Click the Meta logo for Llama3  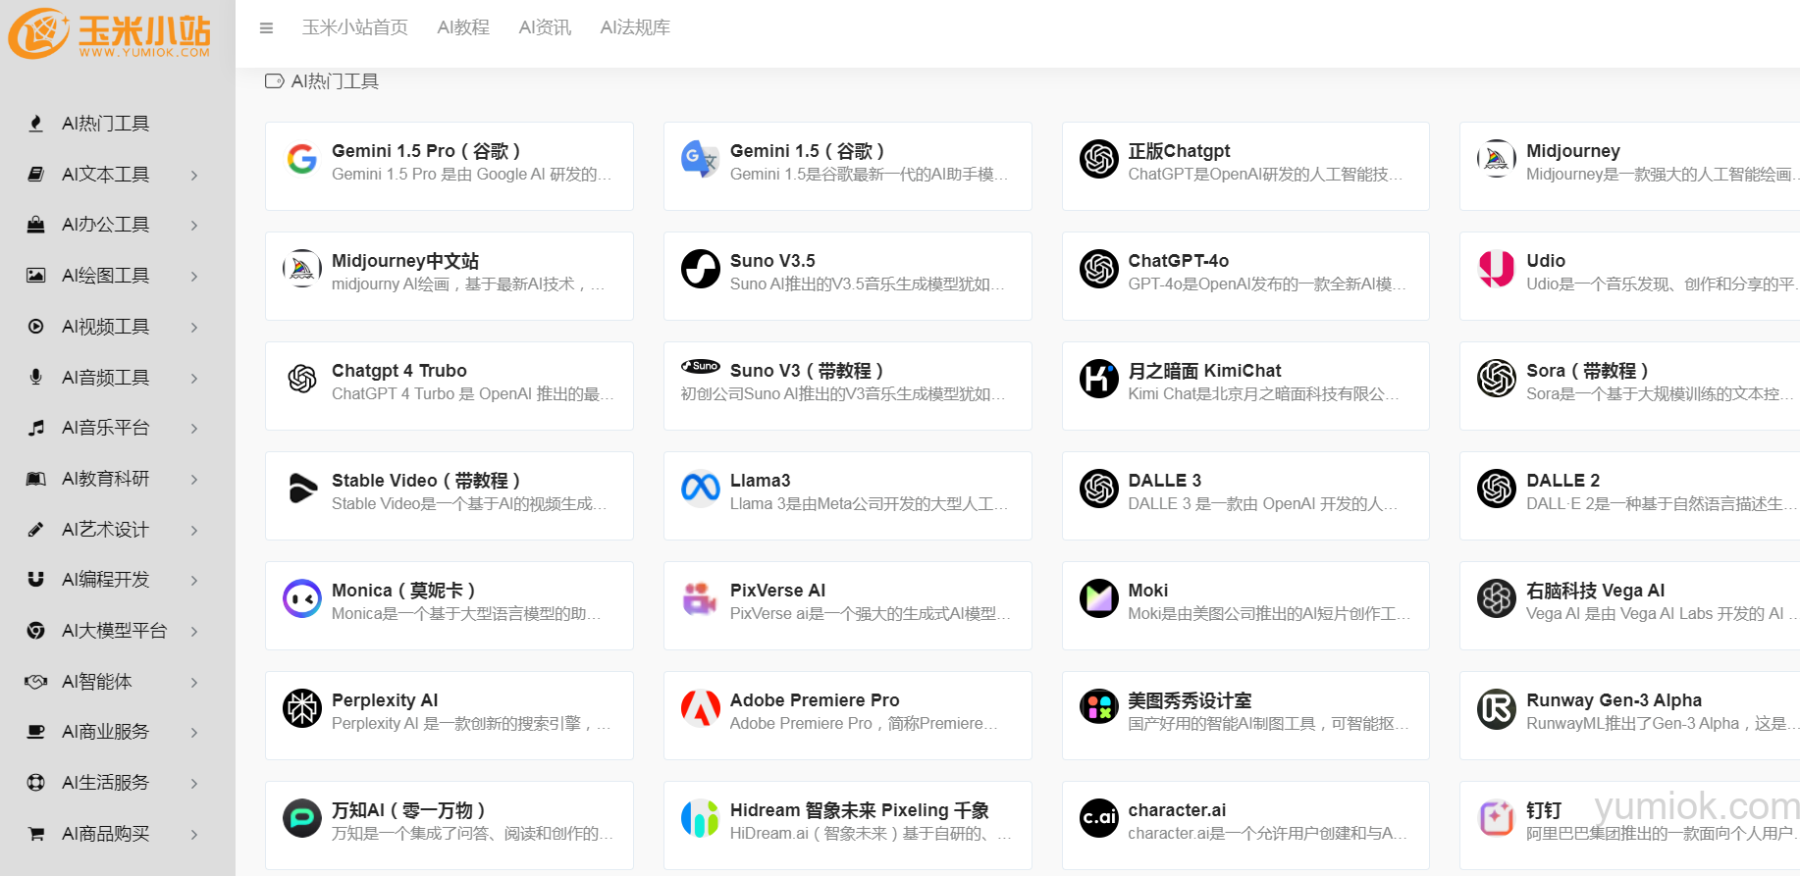(x=700, y=488)
